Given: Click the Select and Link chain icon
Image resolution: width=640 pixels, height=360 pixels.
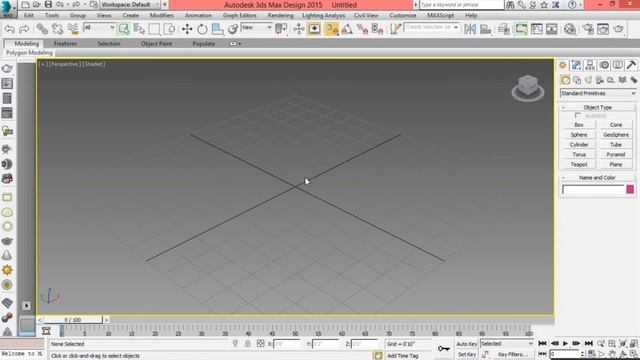Looking at the screenshot, I should tap(42, 29).
